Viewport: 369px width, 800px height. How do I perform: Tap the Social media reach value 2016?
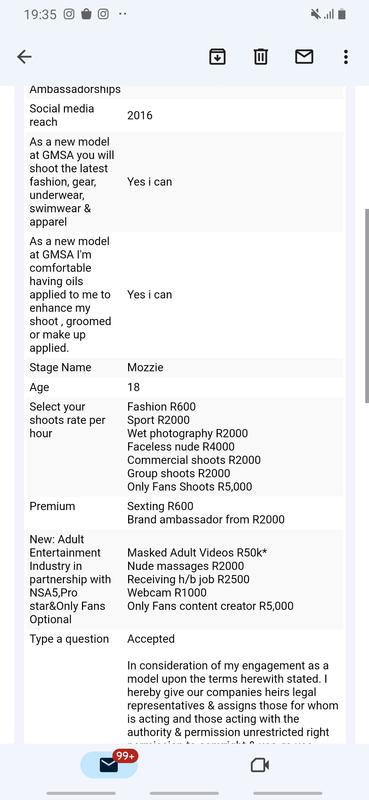tap(140, 115)
